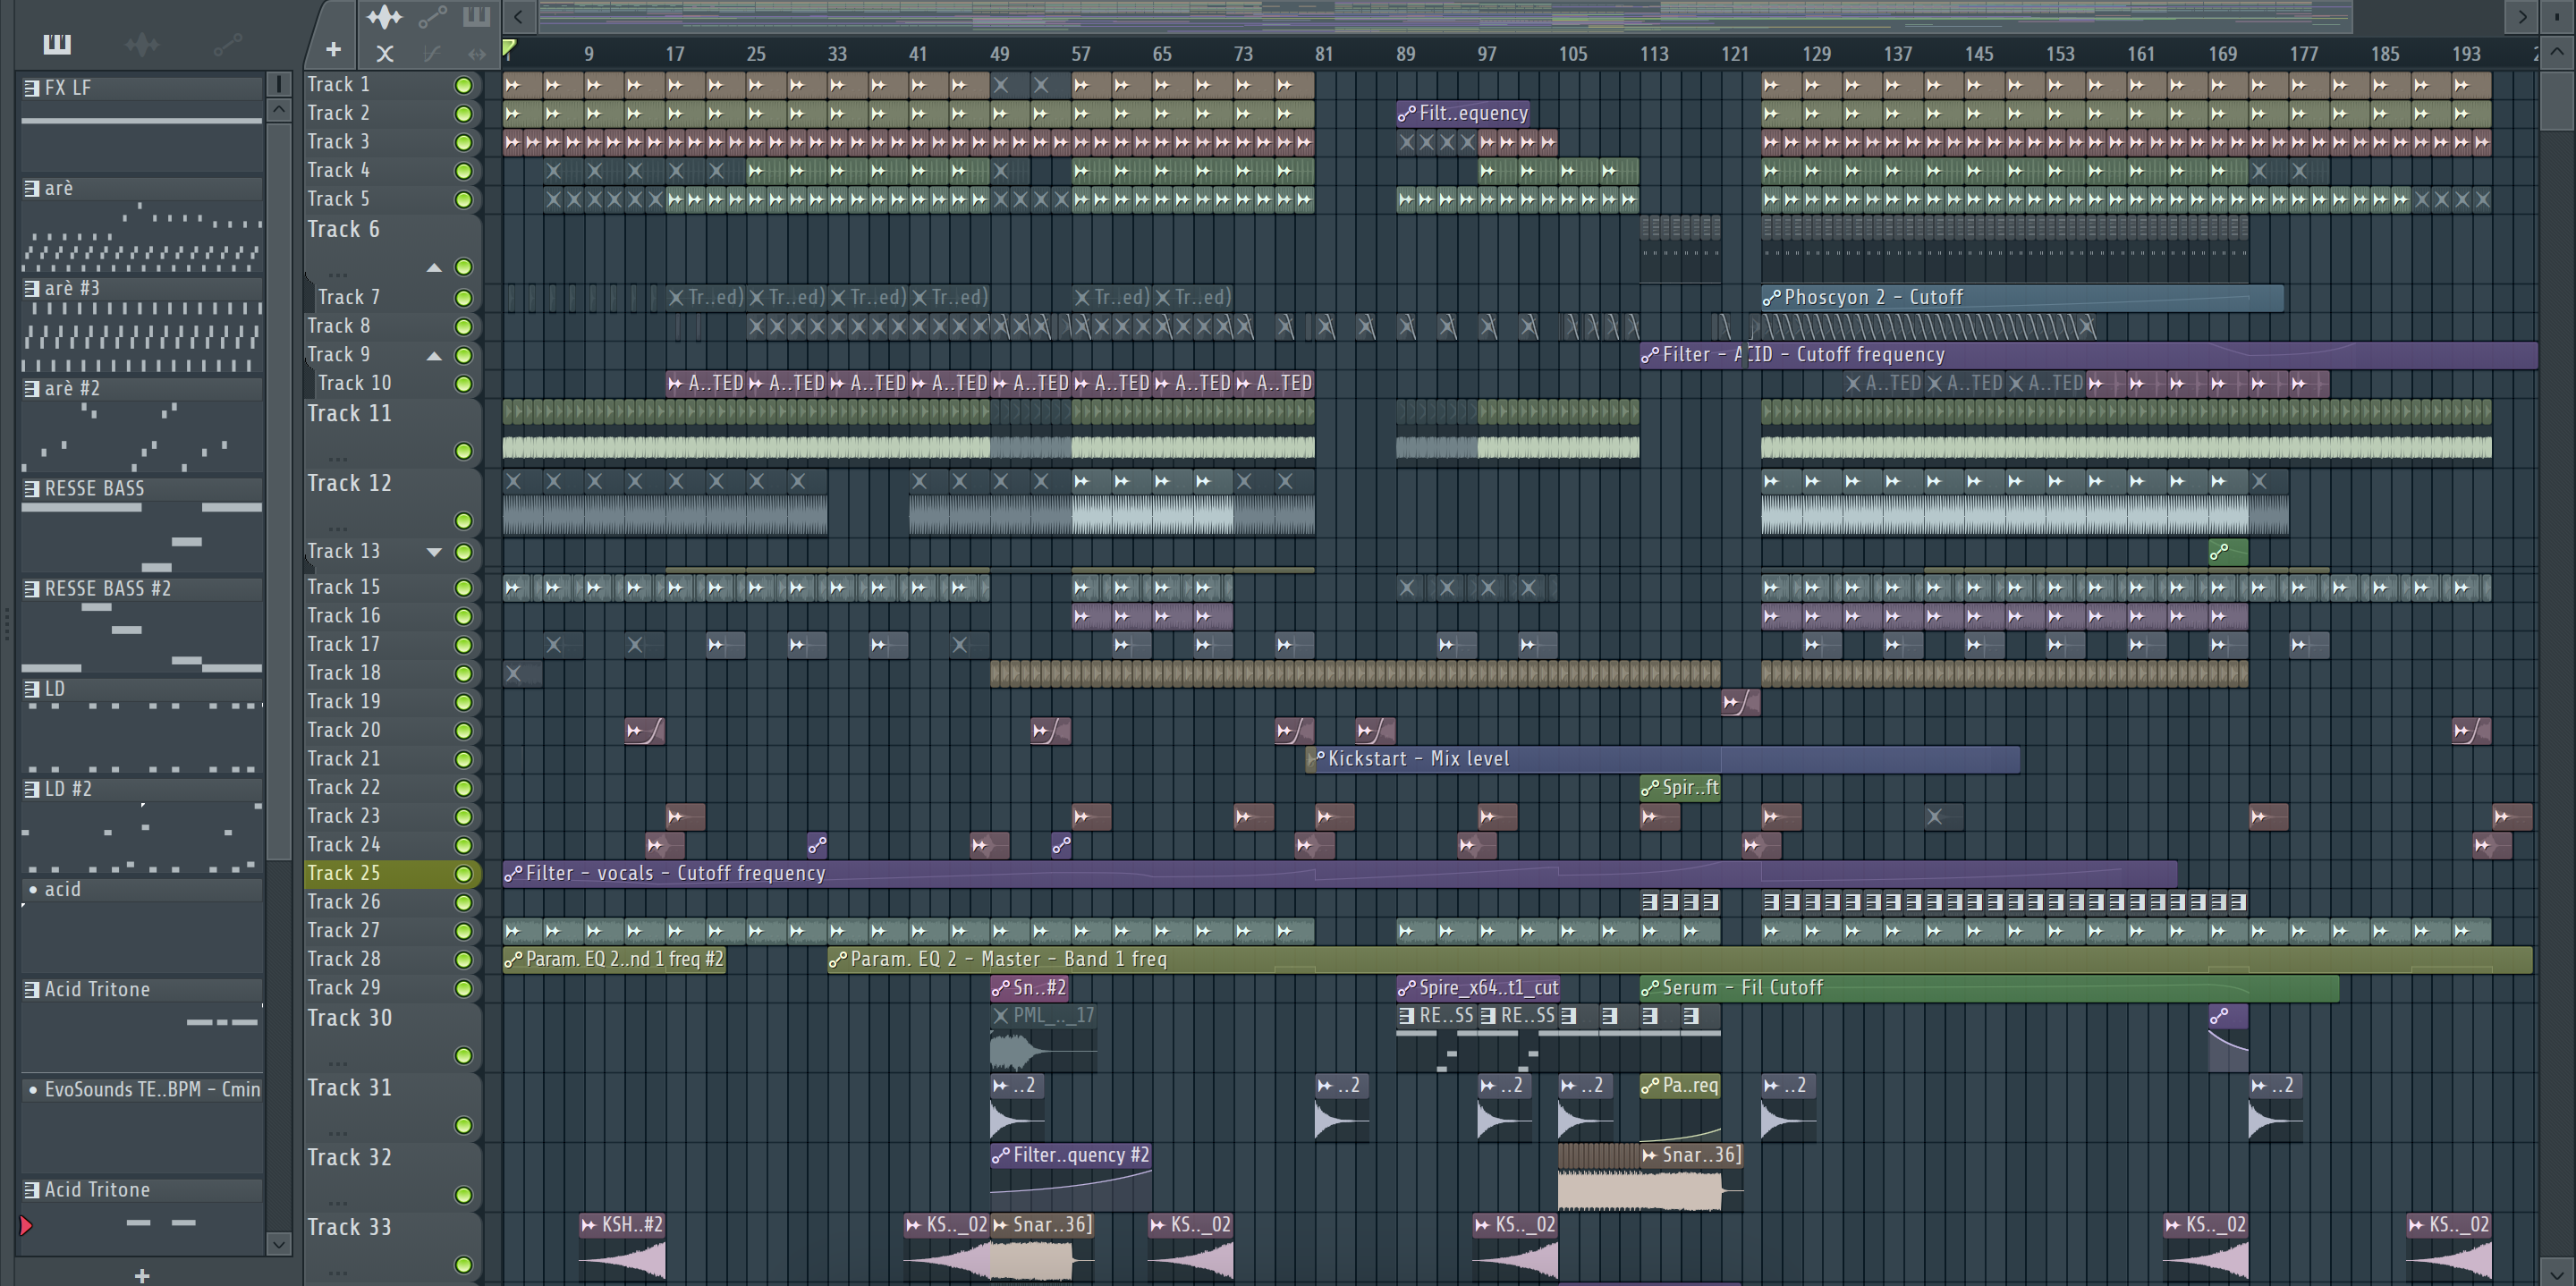Click the green playhead marker at bar 1

pyautogui.click(x=509, y=48)
